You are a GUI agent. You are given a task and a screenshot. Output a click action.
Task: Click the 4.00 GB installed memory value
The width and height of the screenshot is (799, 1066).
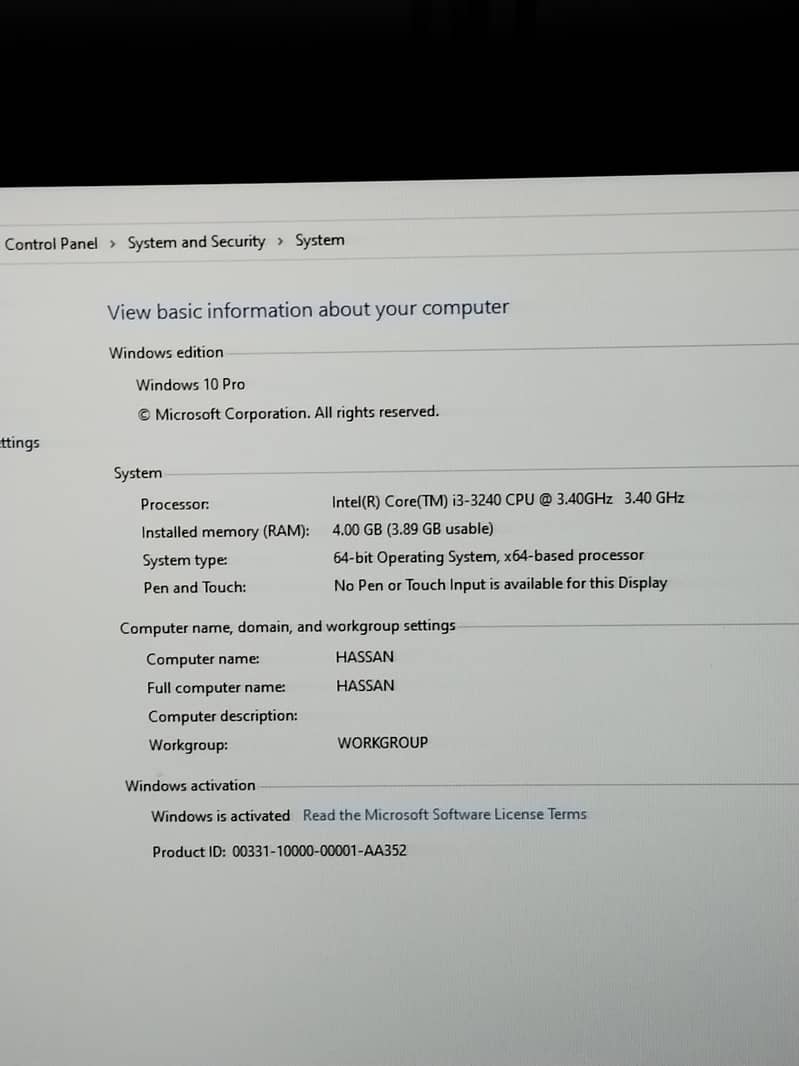[413, 529]
